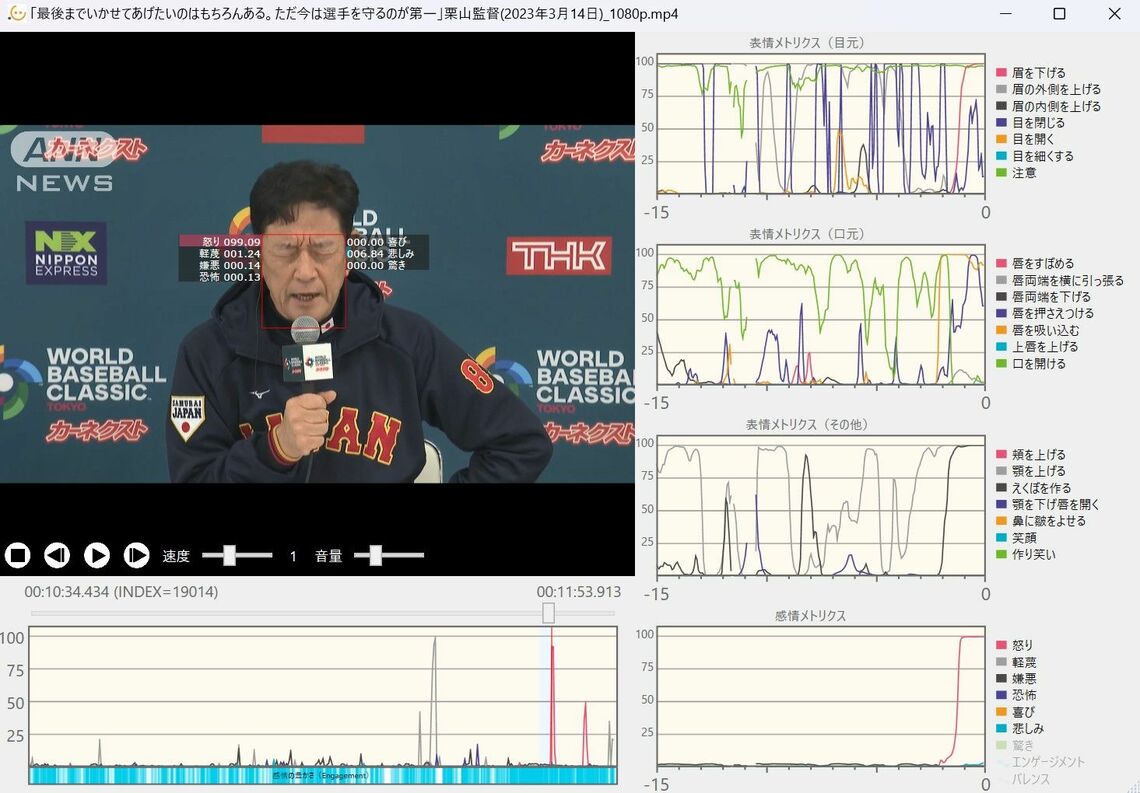The height and width of the screenshot is (793, 1140).
Task: Toggle 目を細くする legend entry
Action: click(1035, 156)
